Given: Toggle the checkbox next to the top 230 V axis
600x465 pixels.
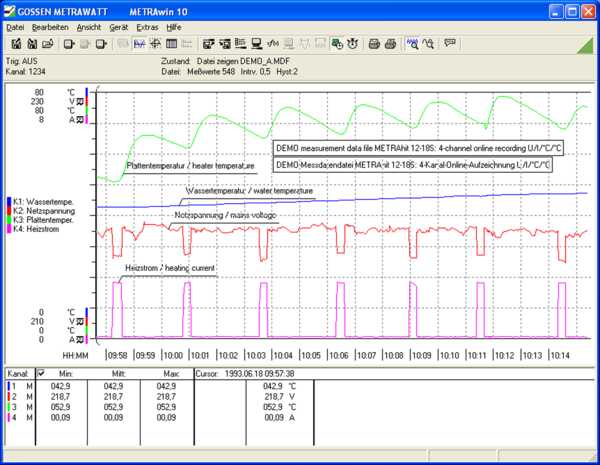Looking at the screenshot, I should click(81, 101).
